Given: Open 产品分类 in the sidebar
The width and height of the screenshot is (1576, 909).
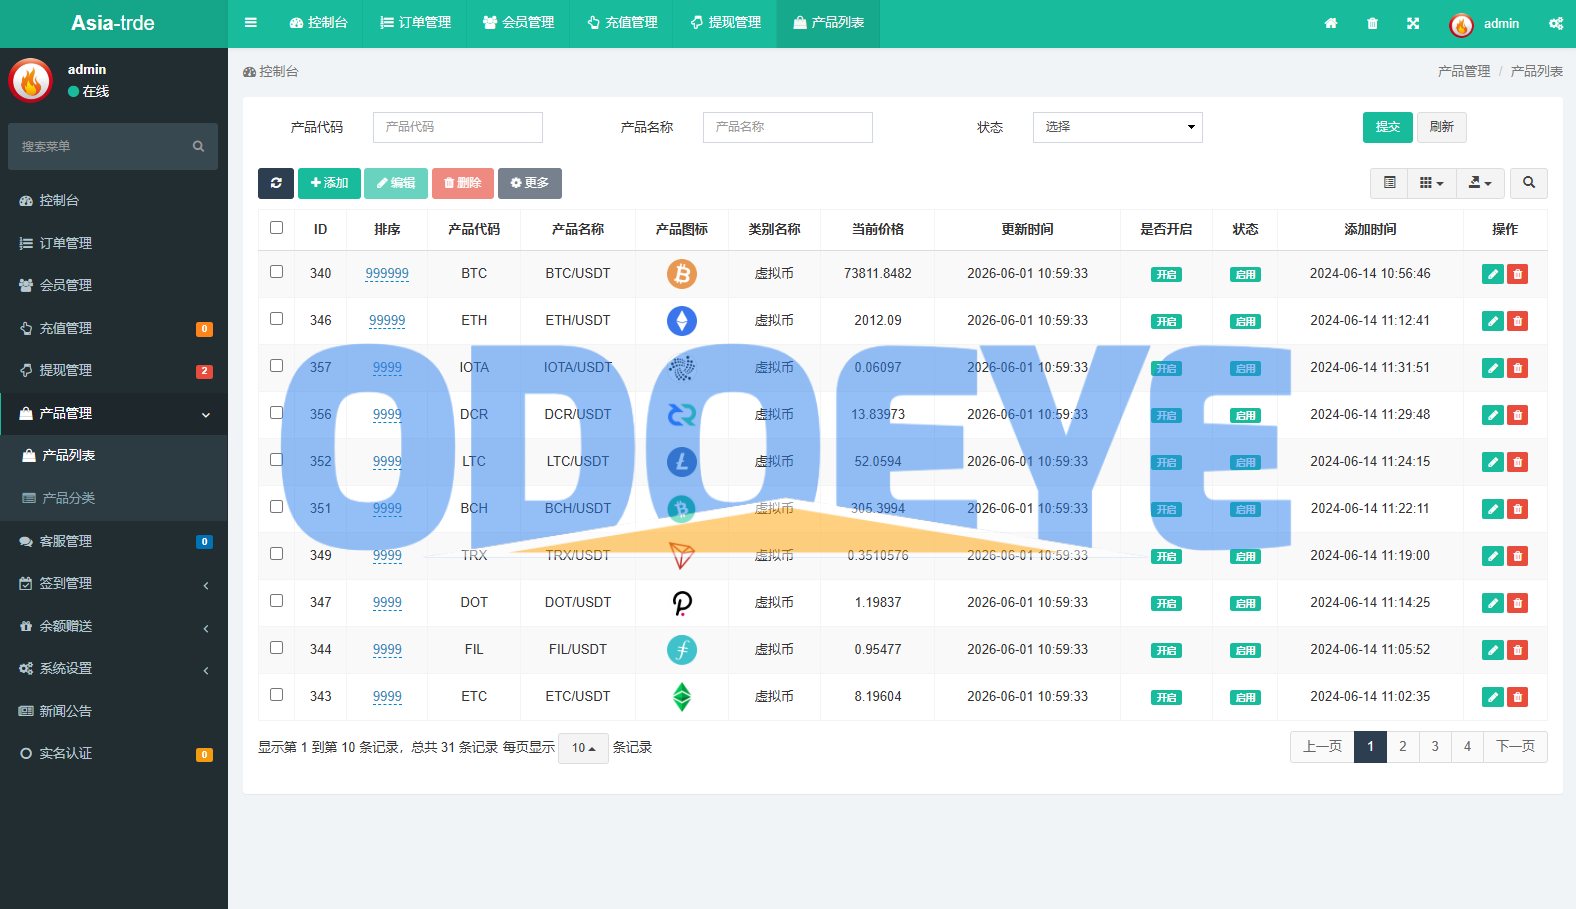Looking at the screenshot, I should (x=114, y=498).
